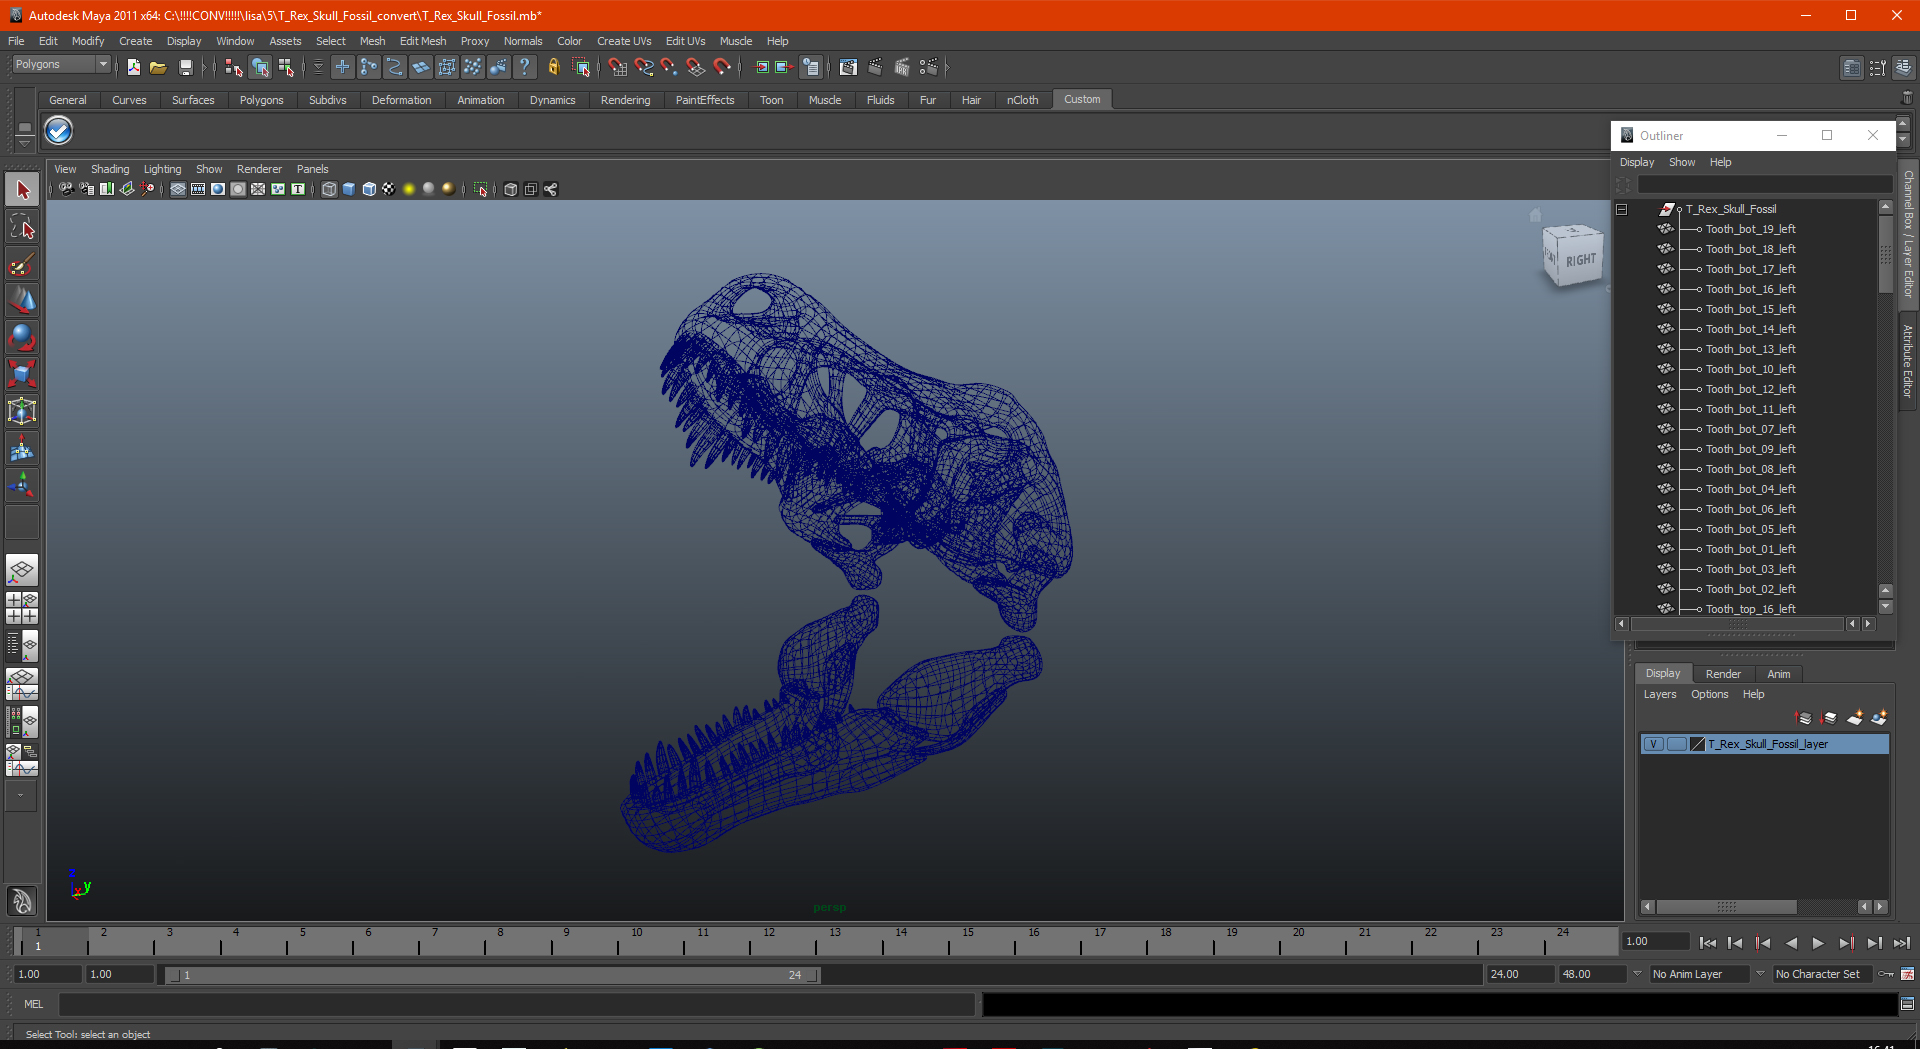The height and width of the screenshot is (1049, 1920).
Task: Expand the panel layout options arrow in toolbox
Action: (21, 796)
